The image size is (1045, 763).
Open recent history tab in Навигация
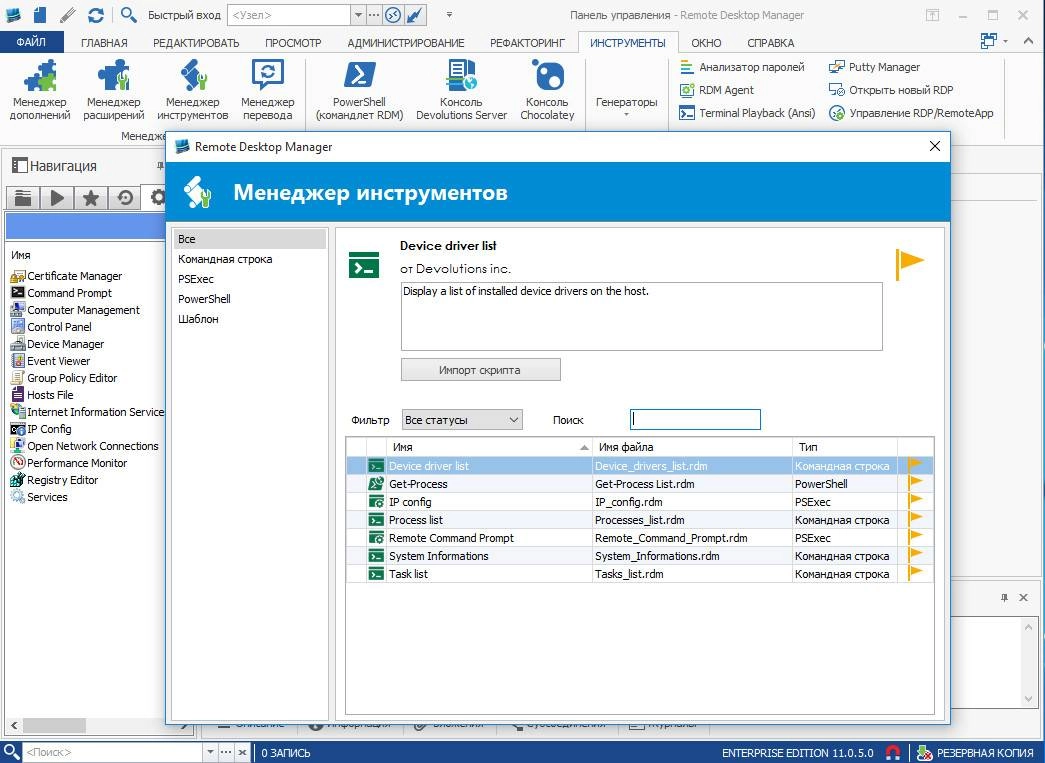(125, 197)
